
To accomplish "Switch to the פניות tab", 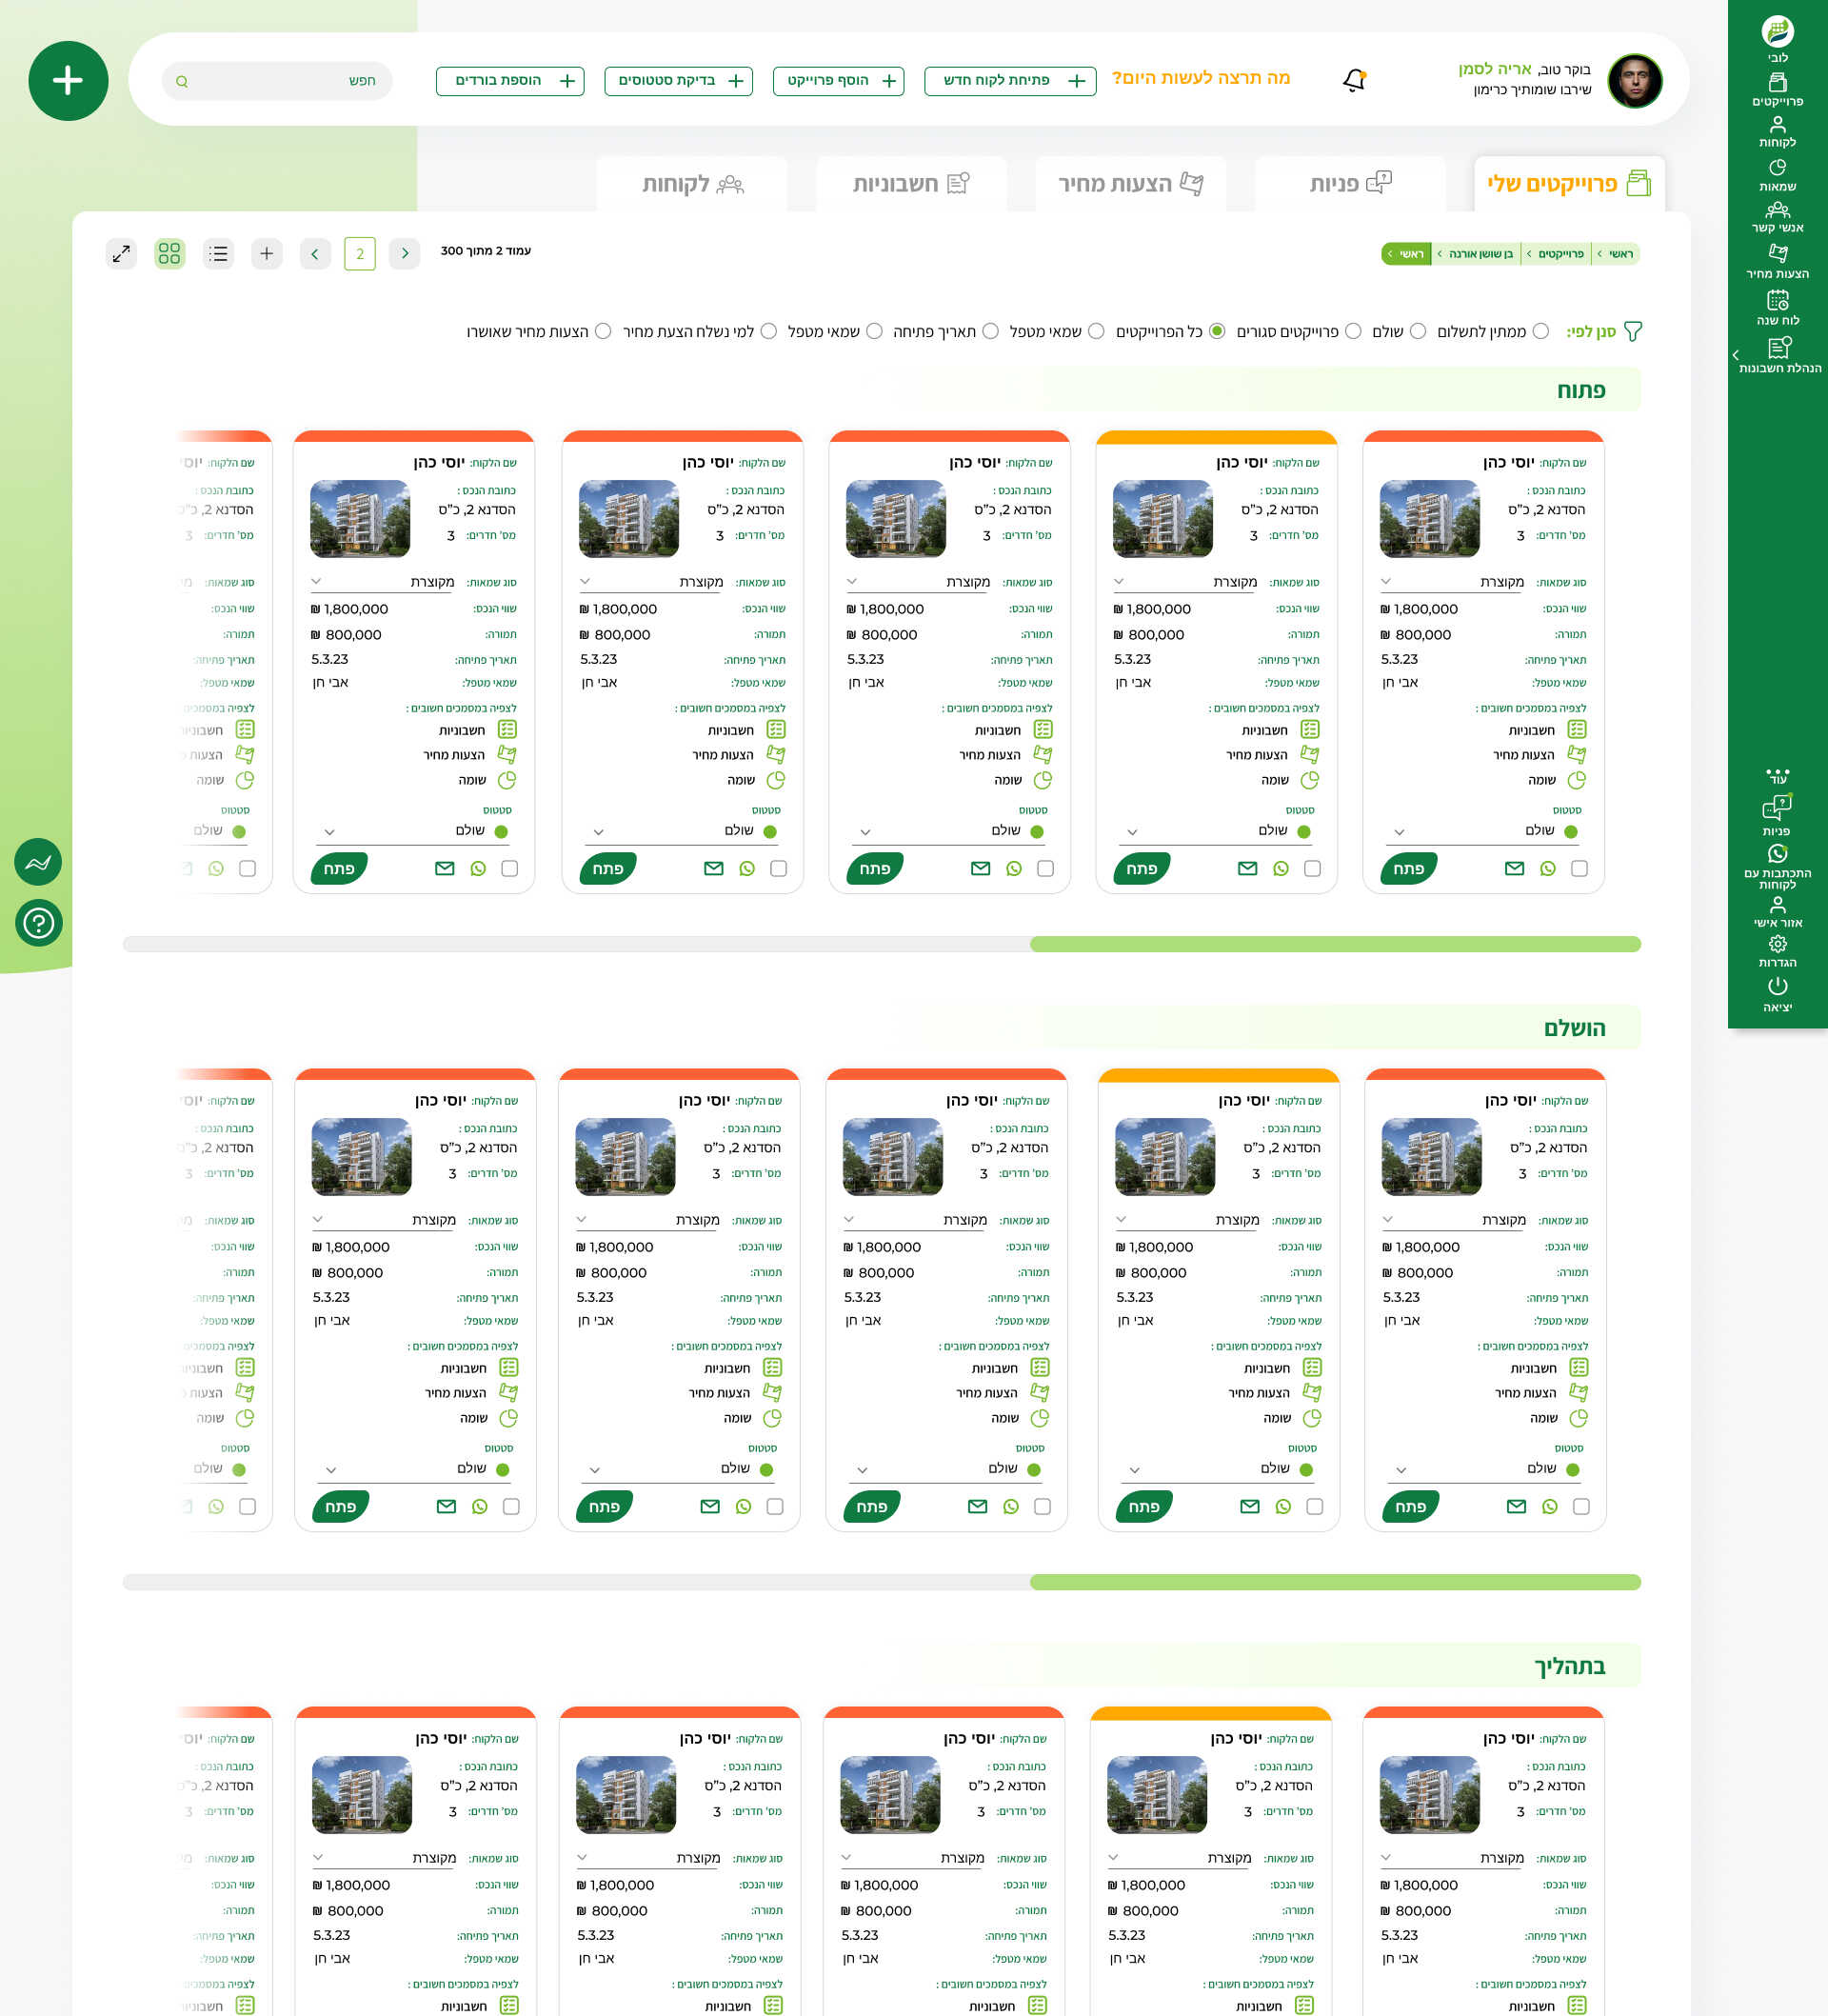I will pyautogui.click(x=1350, y=184).
